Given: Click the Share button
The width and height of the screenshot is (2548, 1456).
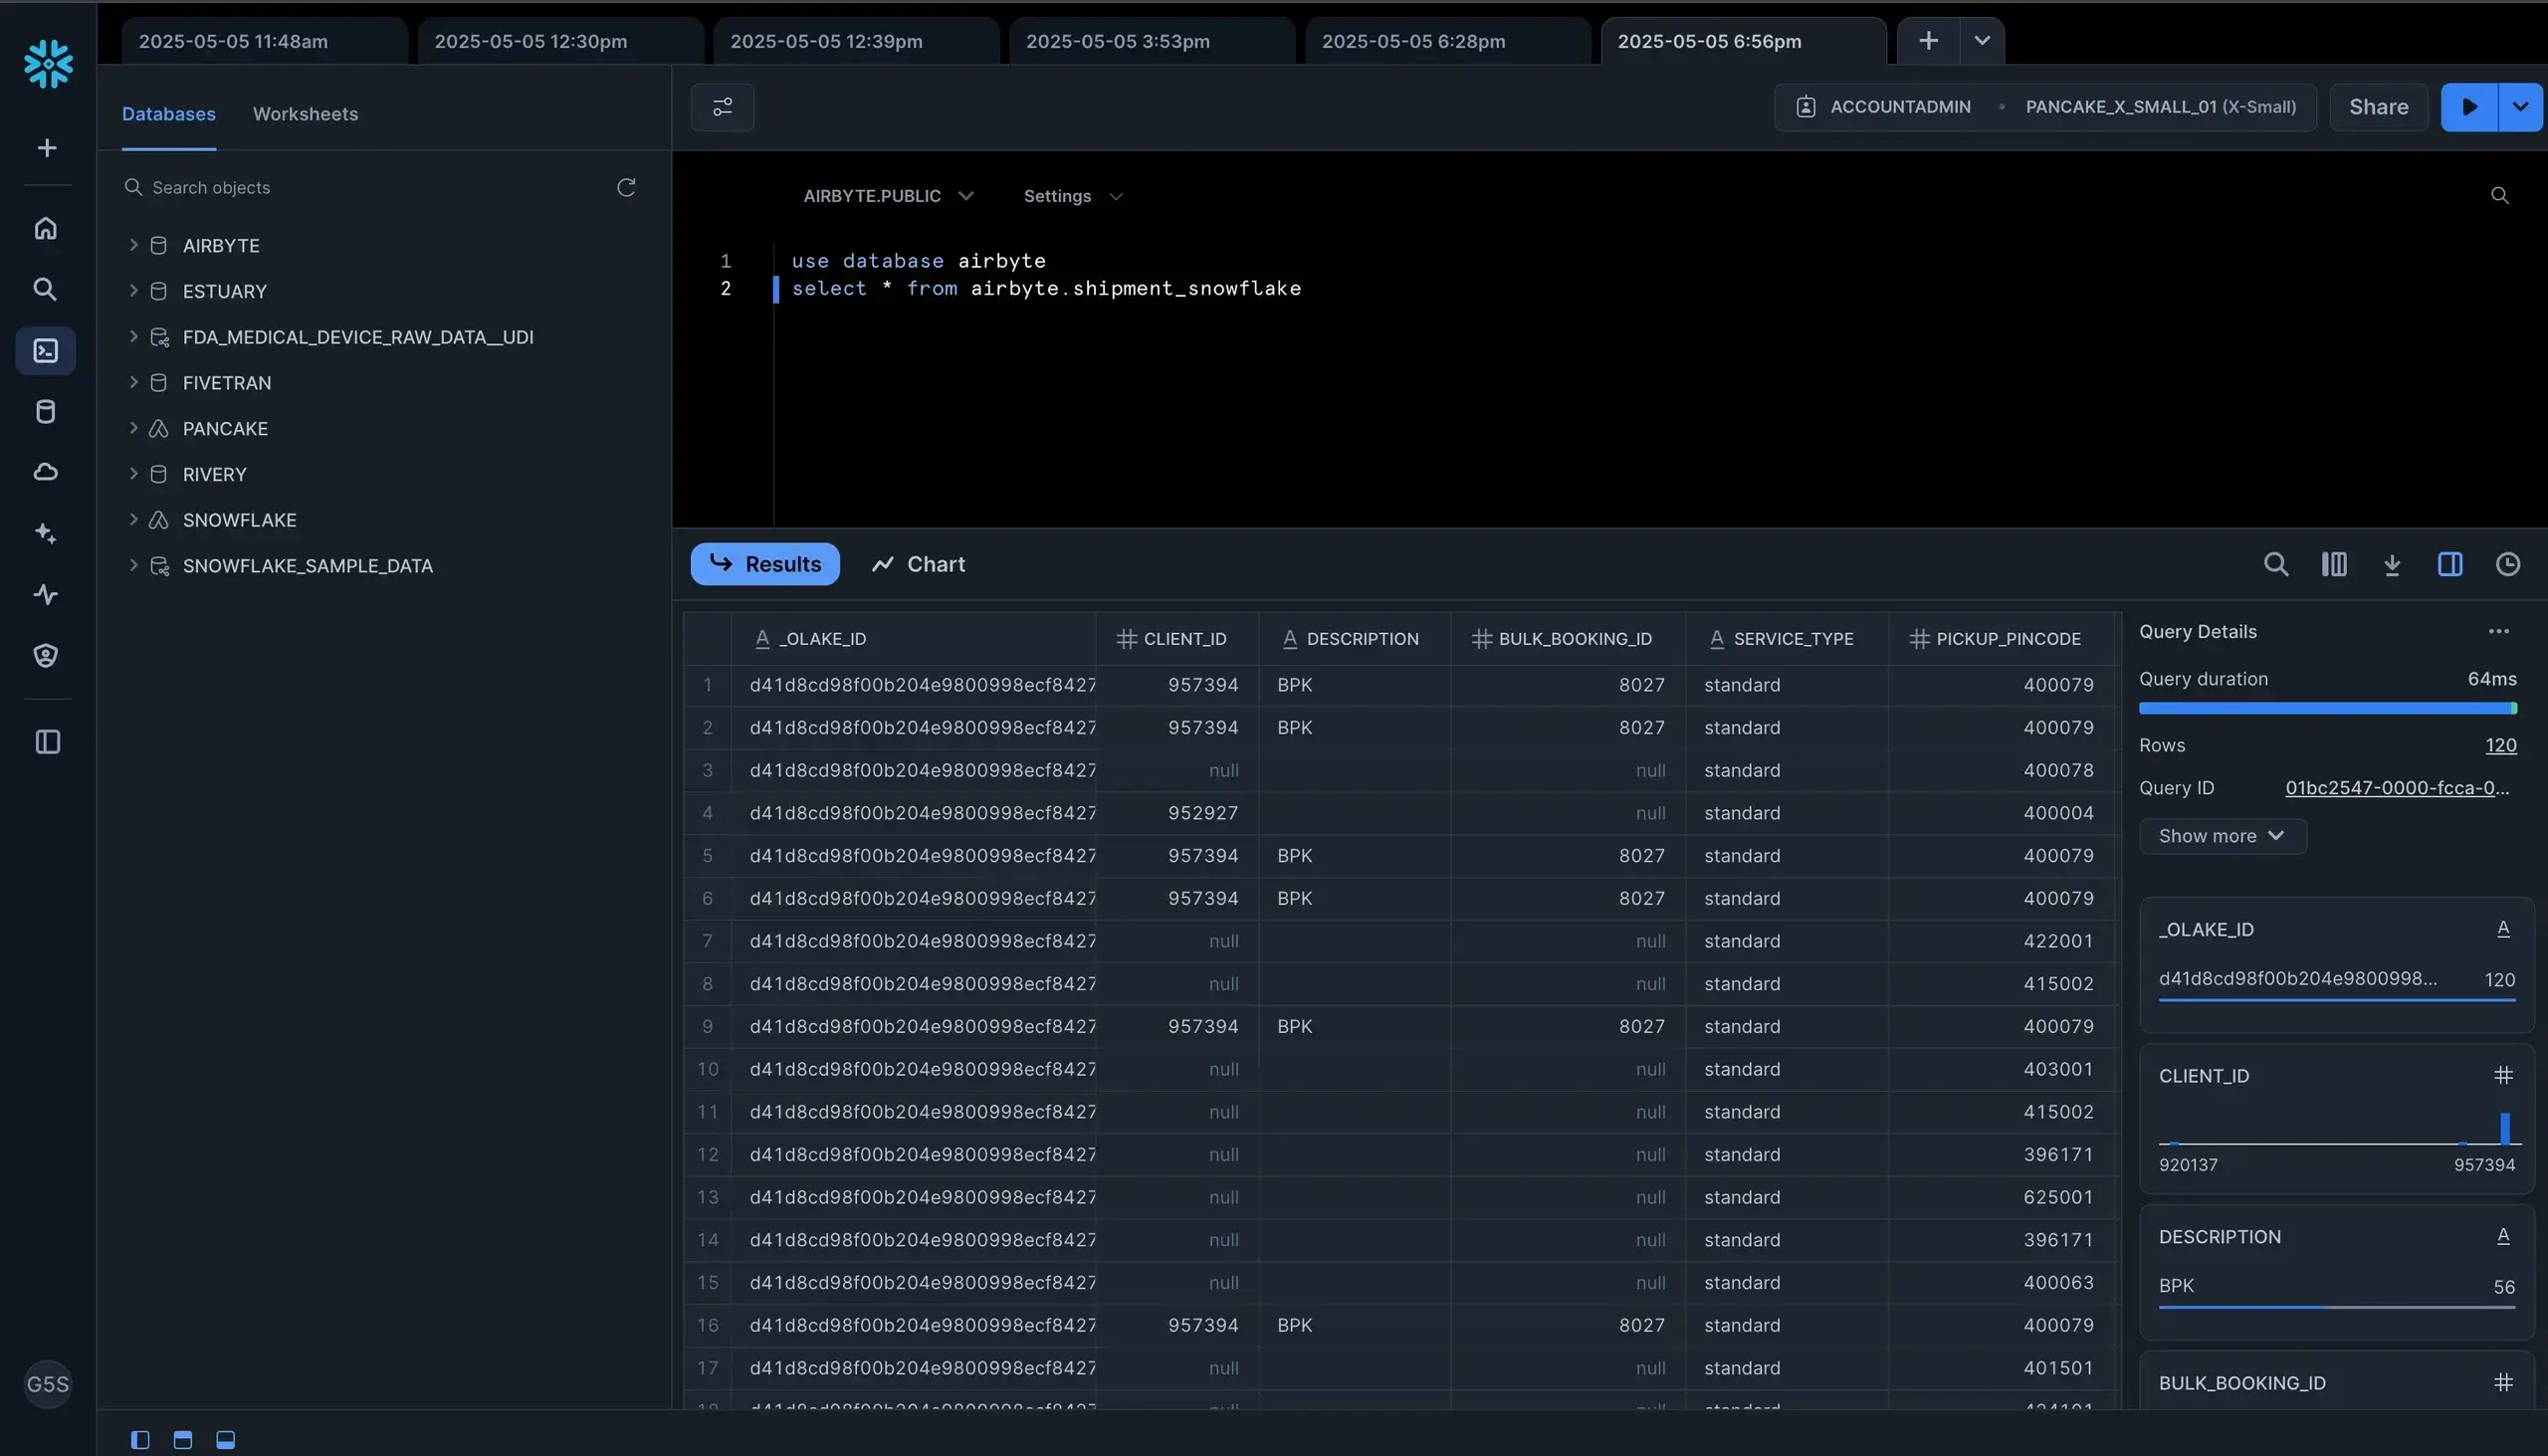Looking at the screenshot, I should coord(2378,107).
